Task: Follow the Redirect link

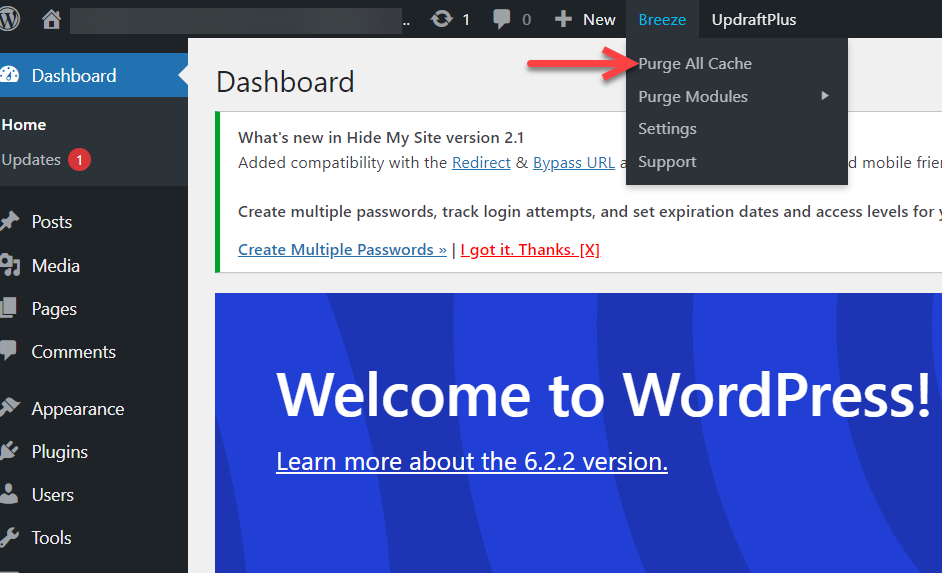Action: pos(481,162)
